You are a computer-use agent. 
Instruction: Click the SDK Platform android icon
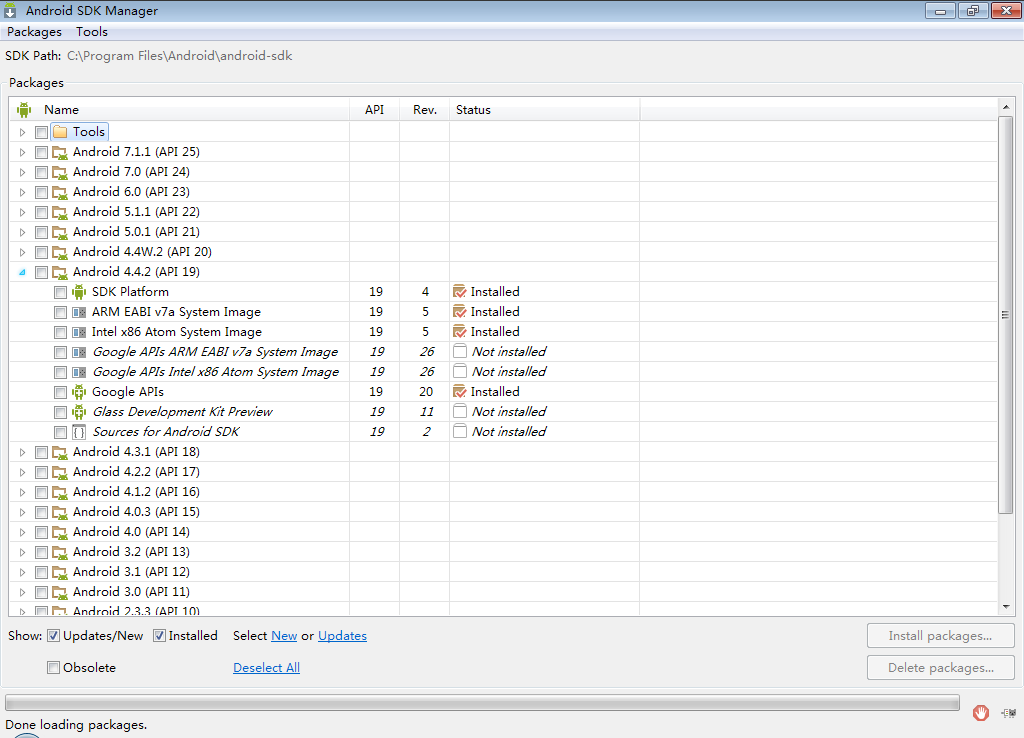click(x=79, y=292)
